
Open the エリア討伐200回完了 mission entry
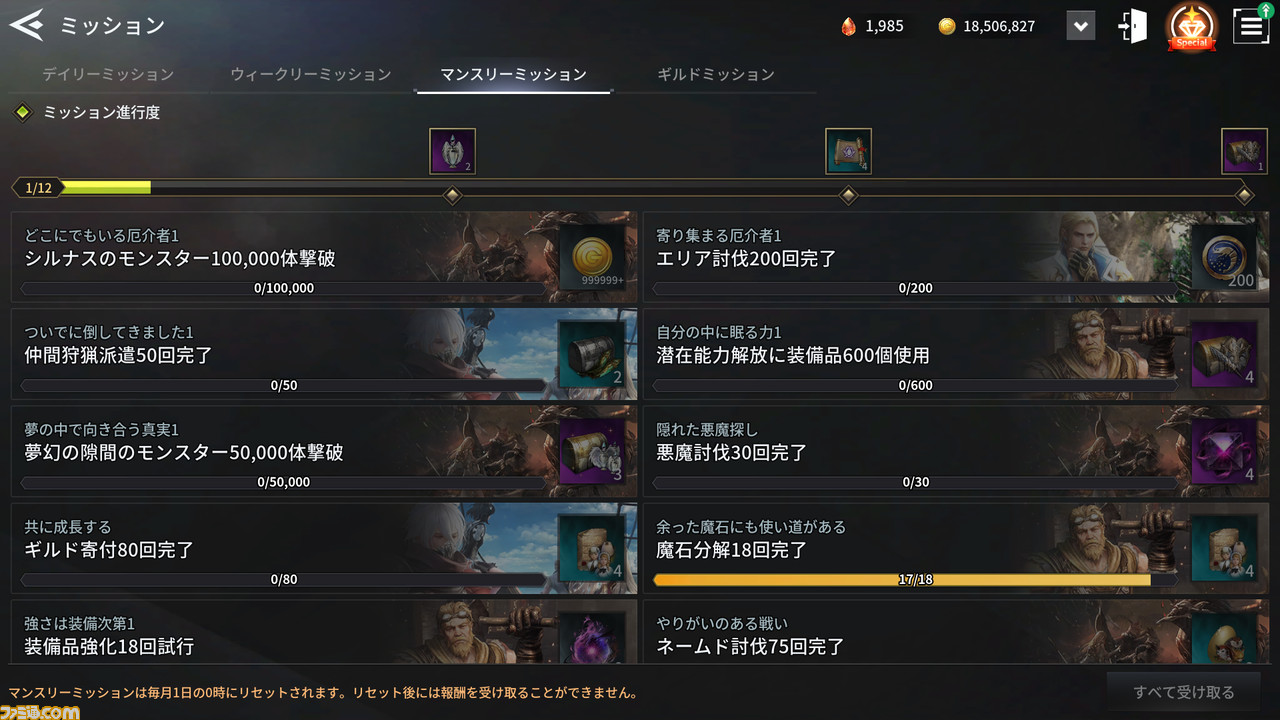[x=956, y=257]
